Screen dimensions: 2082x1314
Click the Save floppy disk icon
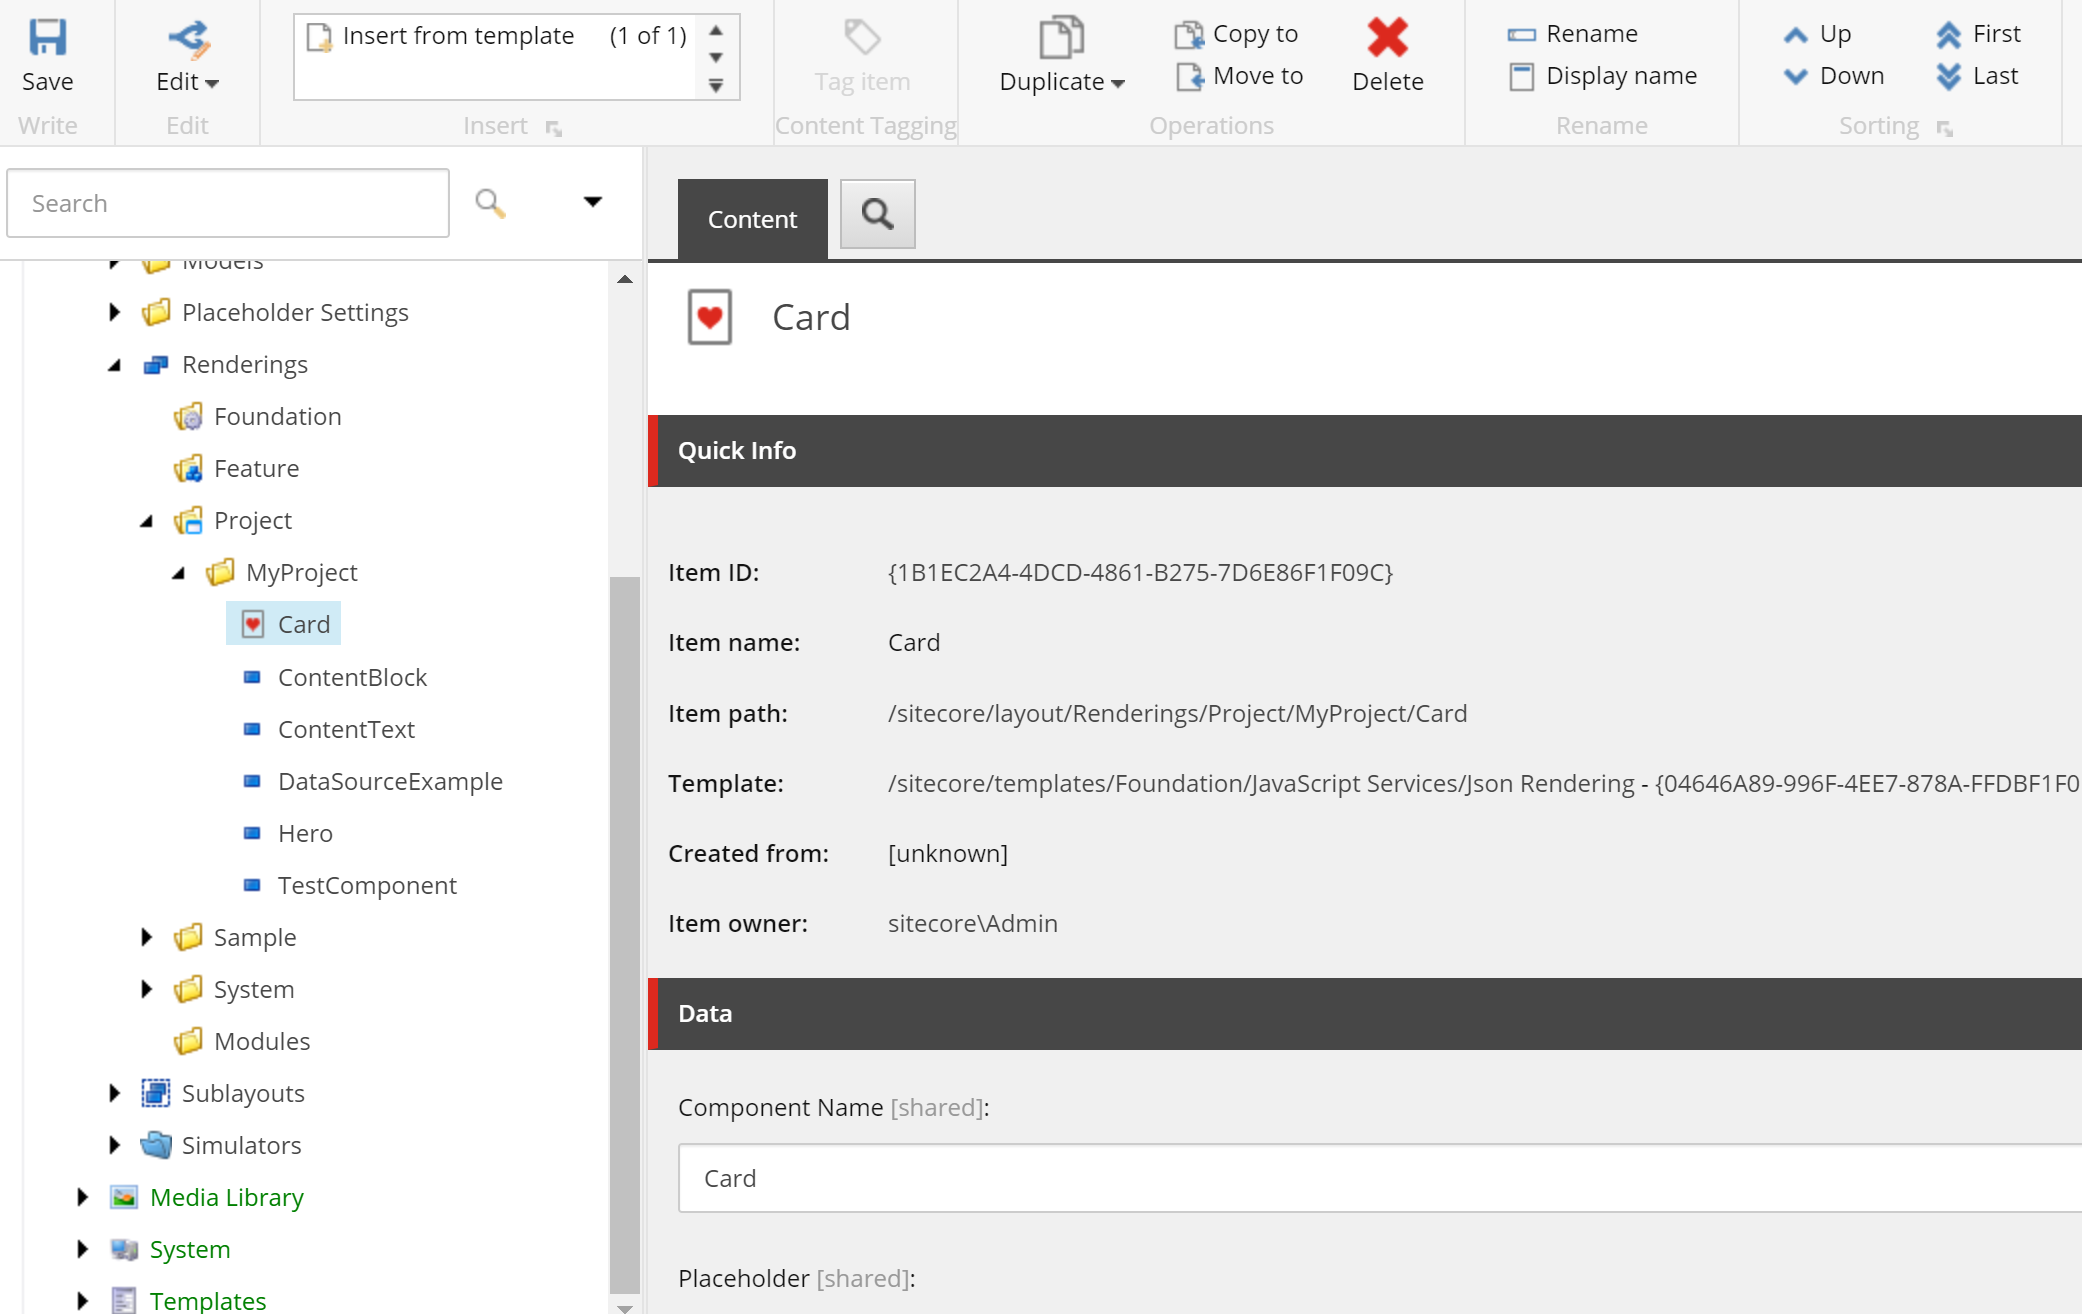tap(47, 38)
